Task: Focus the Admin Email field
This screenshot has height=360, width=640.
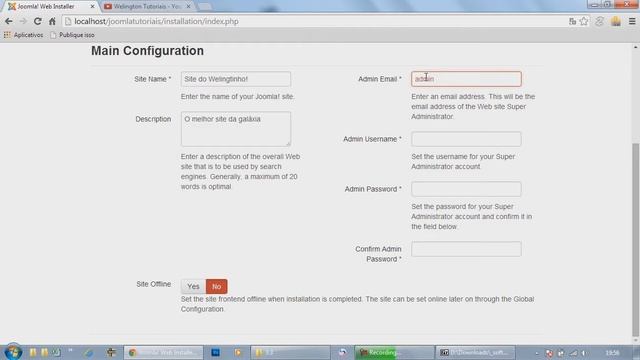Action: point(466,79)
